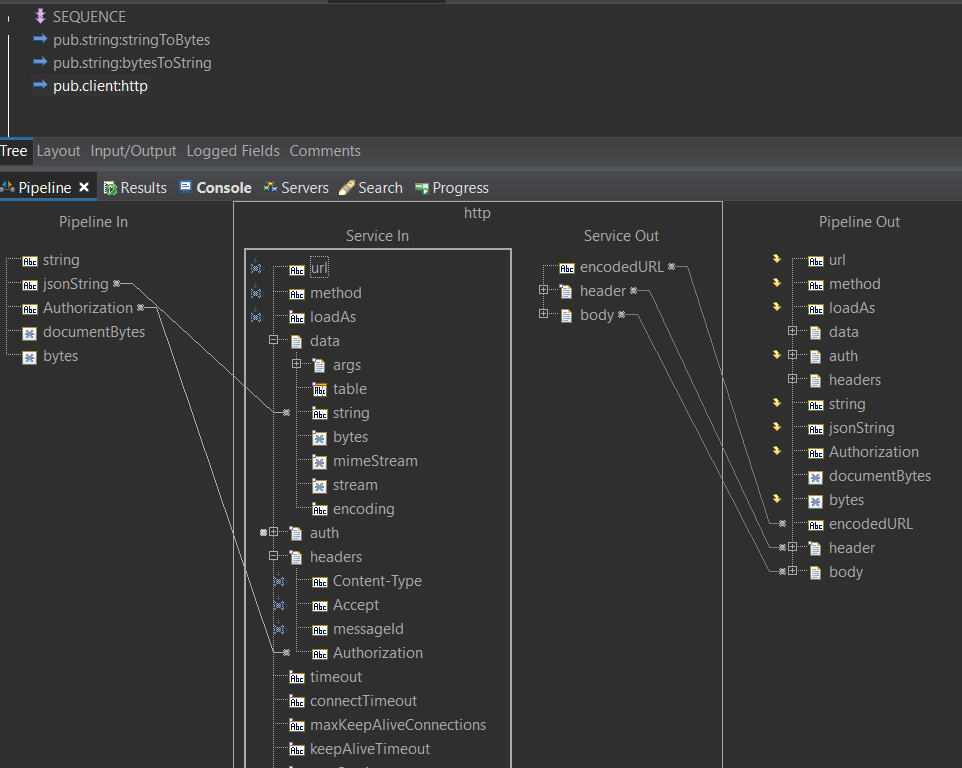Expand the auth node in Pipeline Out
Image resolution: width=962 pixels, height=768 pixels.
[793, 355]
